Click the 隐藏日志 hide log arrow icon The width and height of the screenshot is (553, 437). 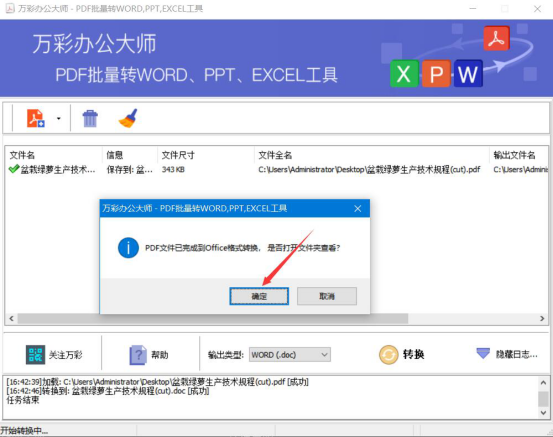(x=483, y=353)
